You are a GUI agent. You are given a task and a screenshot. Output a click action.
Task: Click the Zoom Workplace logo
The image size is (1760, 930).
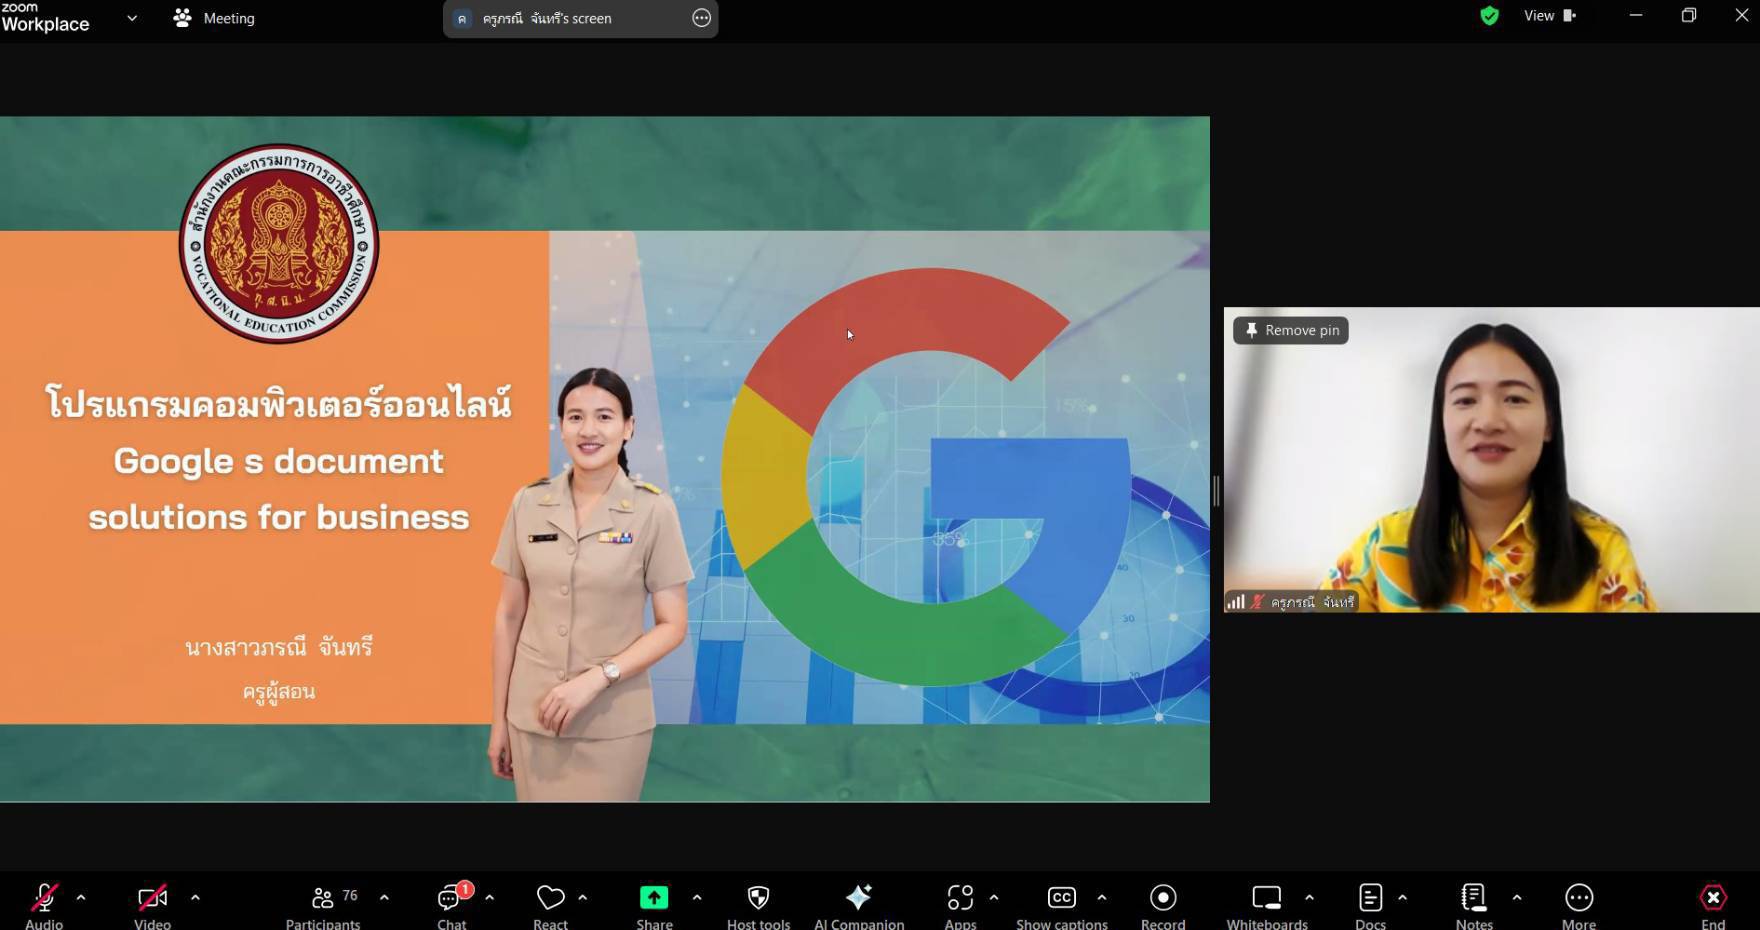click(45, 18)
